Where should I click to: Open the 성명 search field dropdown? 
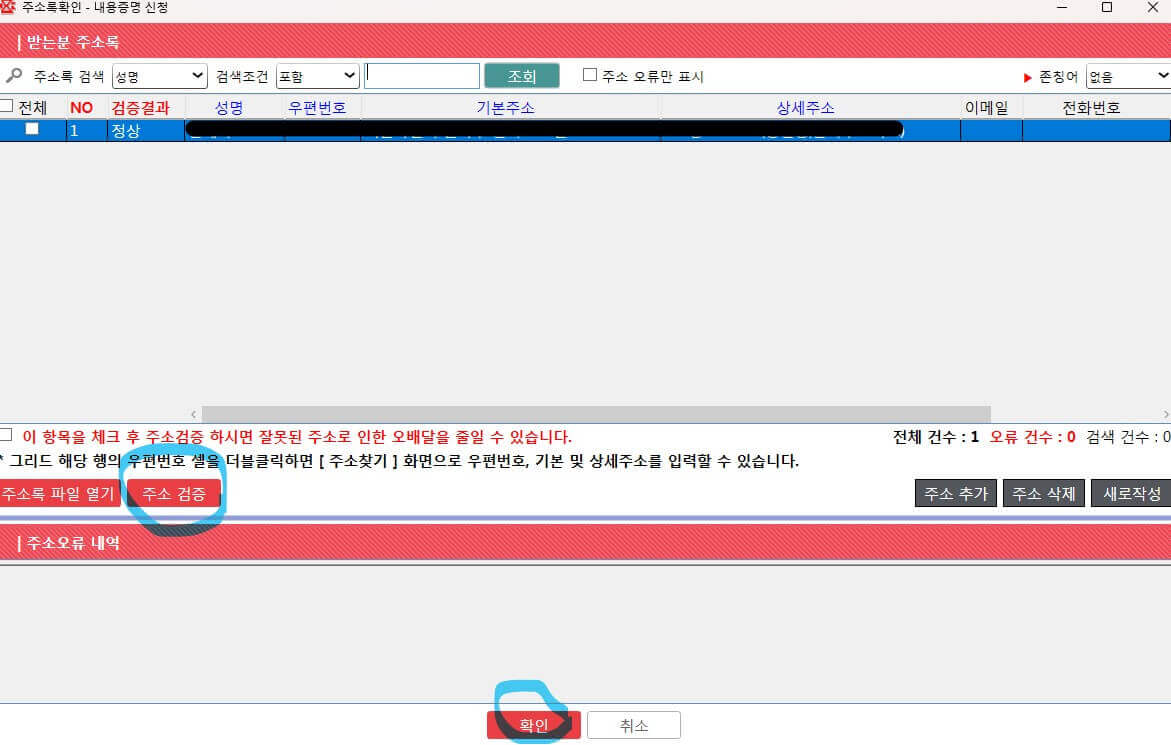(x=159, y=76)
